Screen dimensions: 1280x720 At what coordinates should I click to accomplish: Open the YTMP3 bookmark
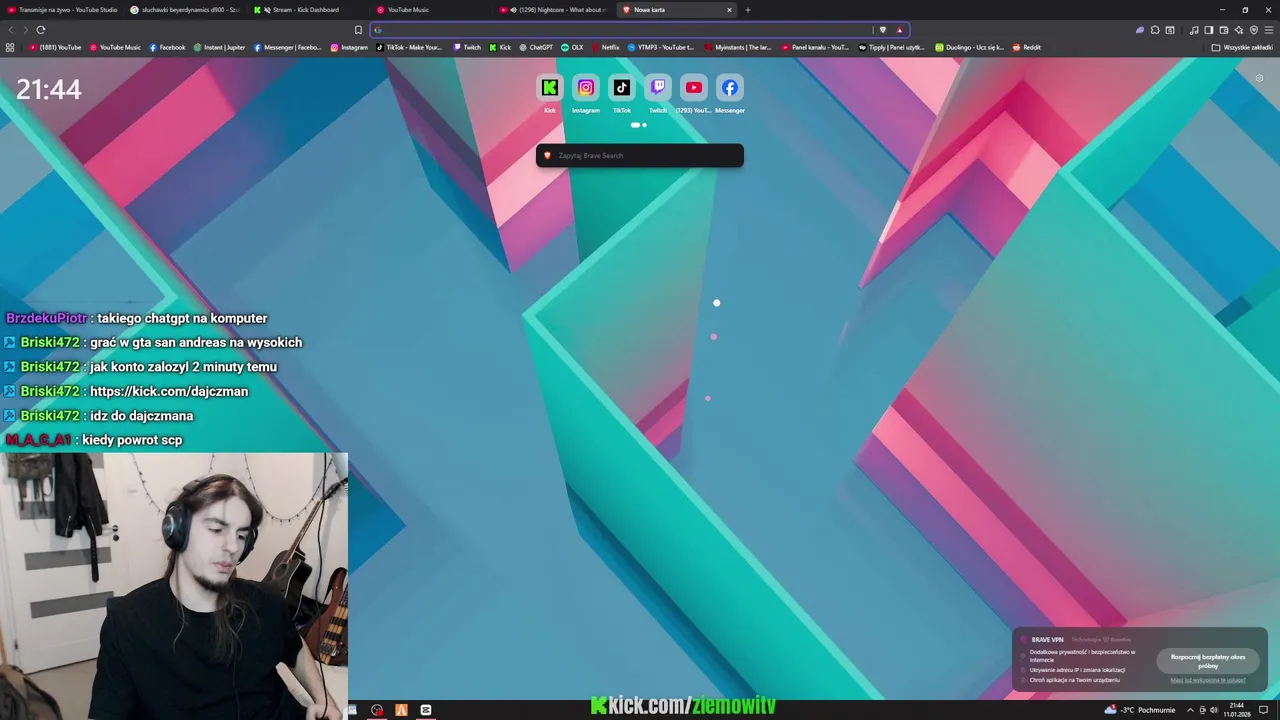tap(661, 47)
